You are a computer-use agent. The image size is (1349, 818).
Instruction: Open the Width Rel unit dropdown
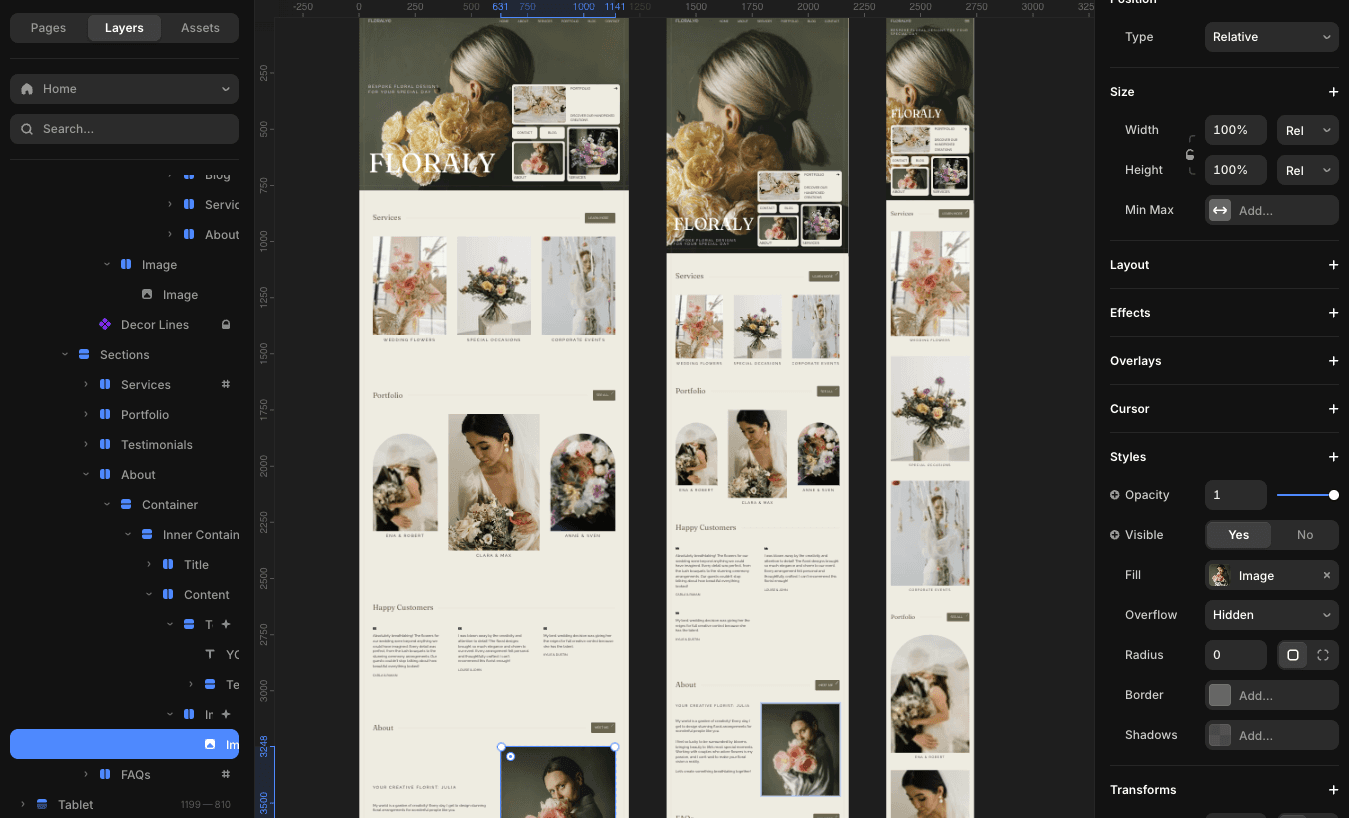pyautogui.click(x=1307, y=130)
